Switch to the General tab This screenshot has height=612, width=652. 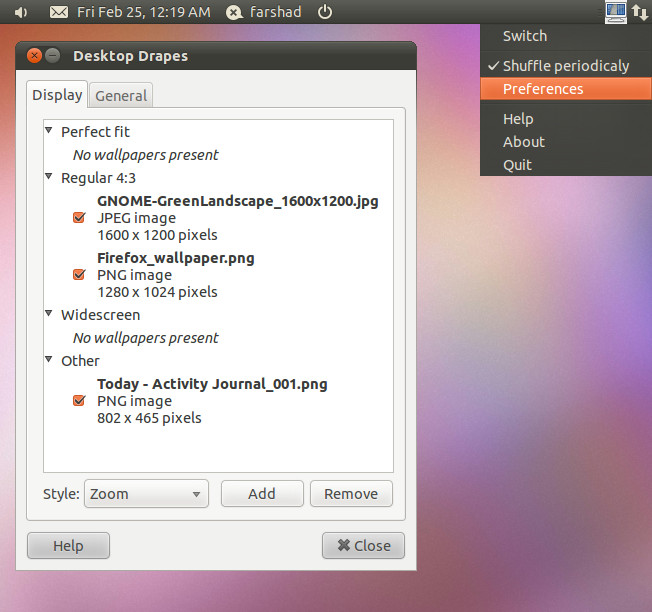pyautogui.click(x=121, y=96)
